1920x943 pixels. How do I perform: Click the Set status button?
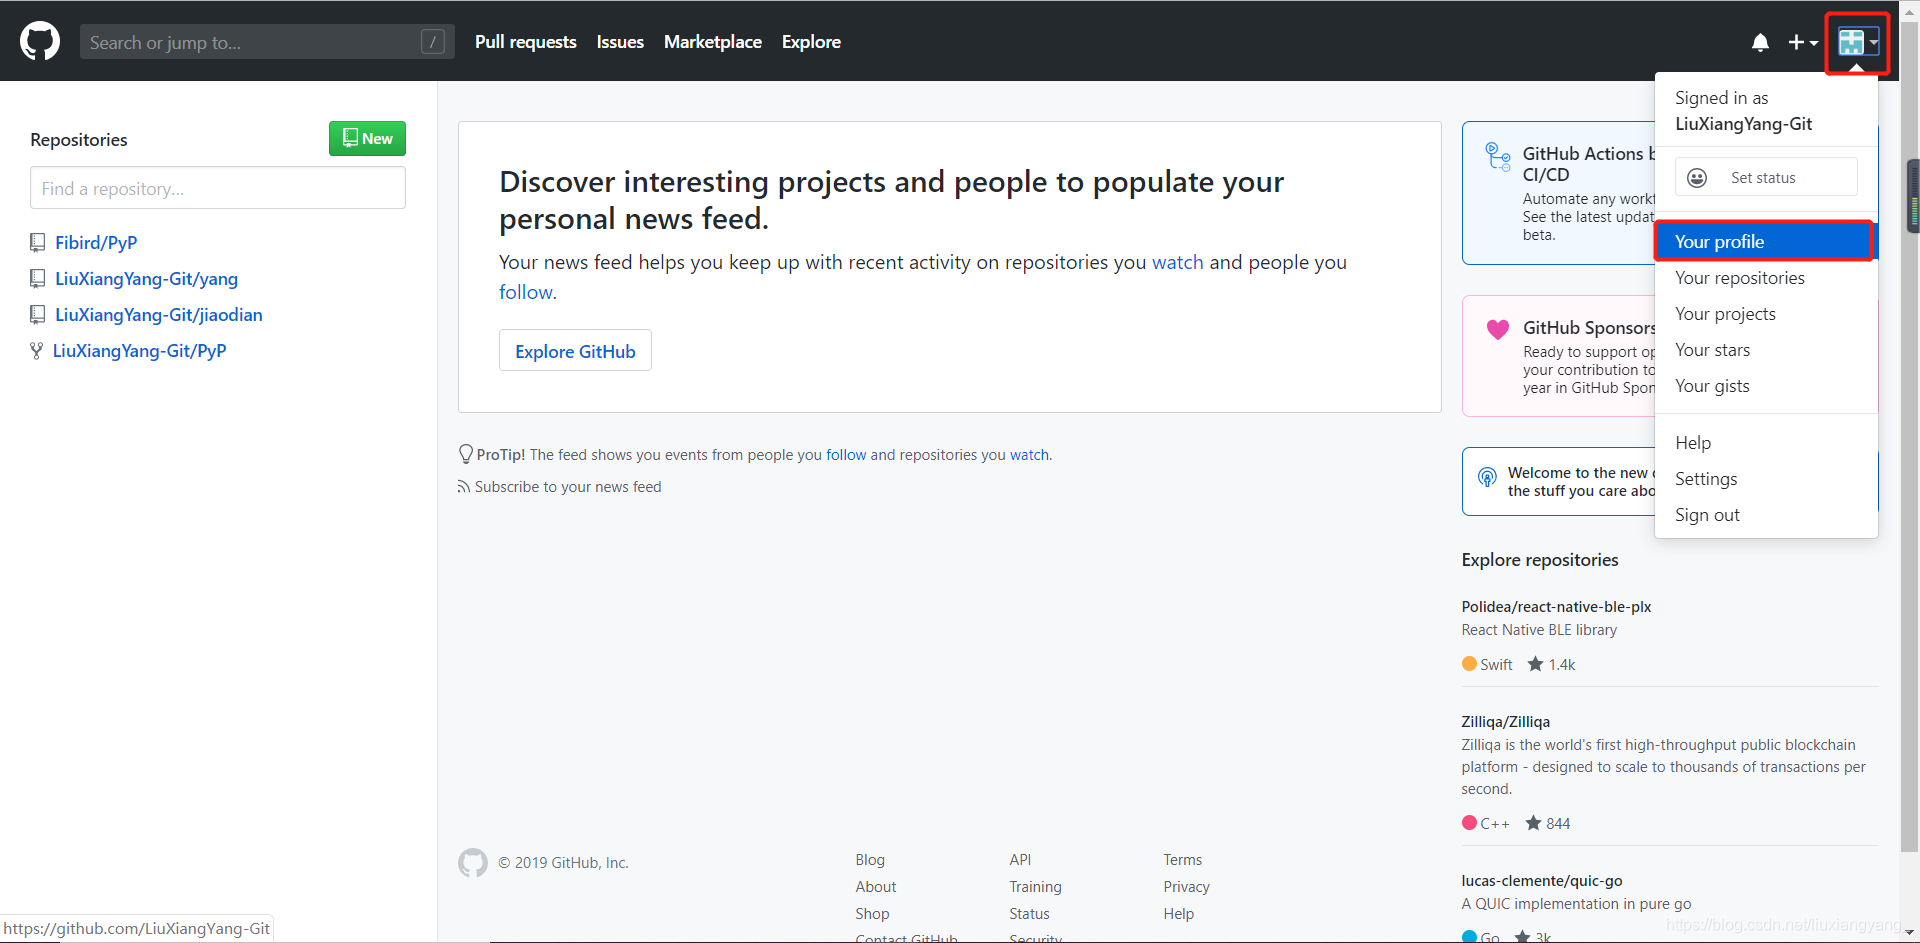pos(1766,177)
